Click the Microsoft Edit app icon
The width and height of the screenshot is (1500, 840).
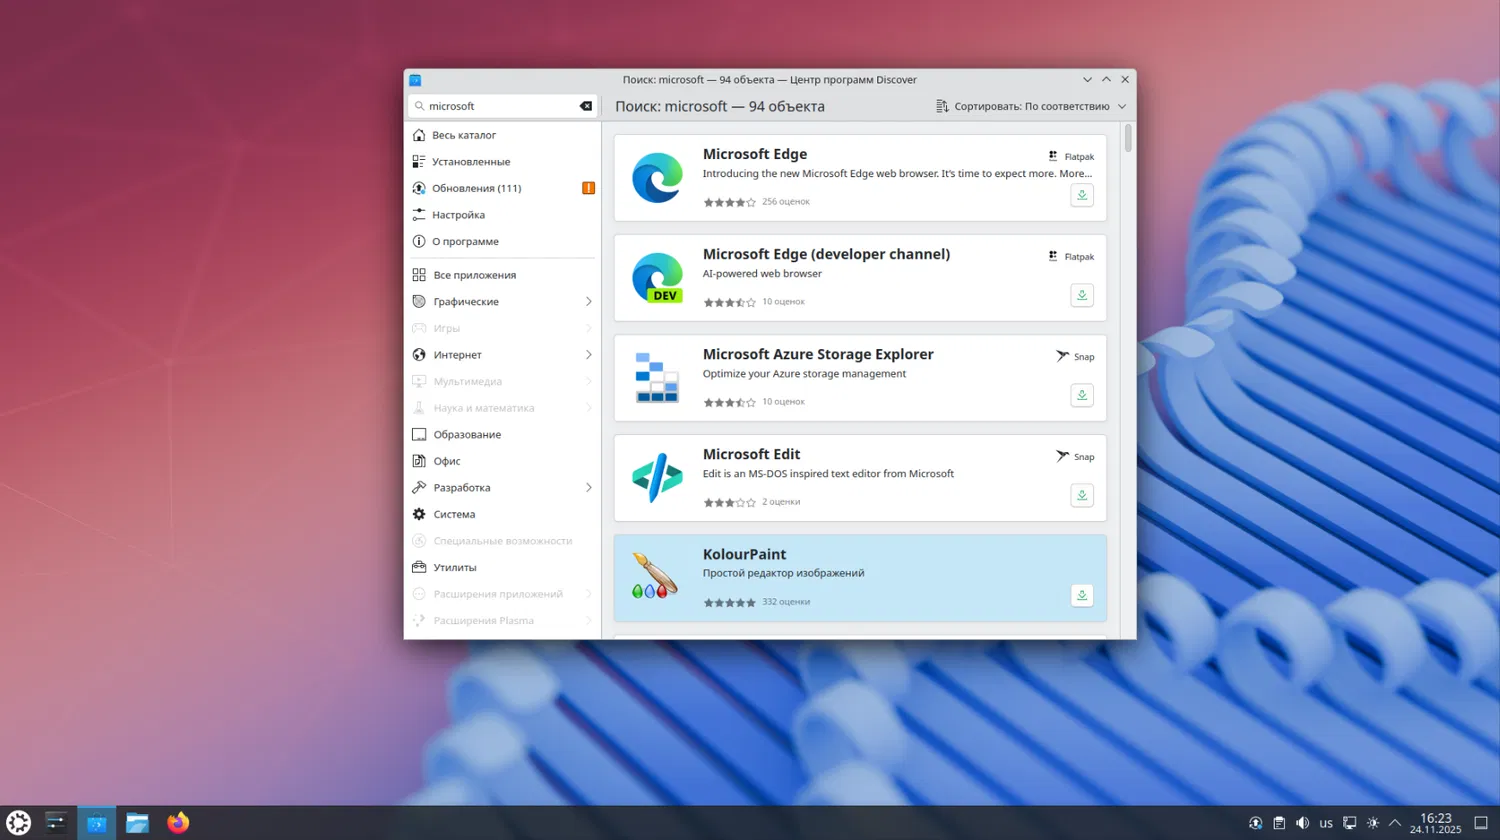tap(657, 478)
